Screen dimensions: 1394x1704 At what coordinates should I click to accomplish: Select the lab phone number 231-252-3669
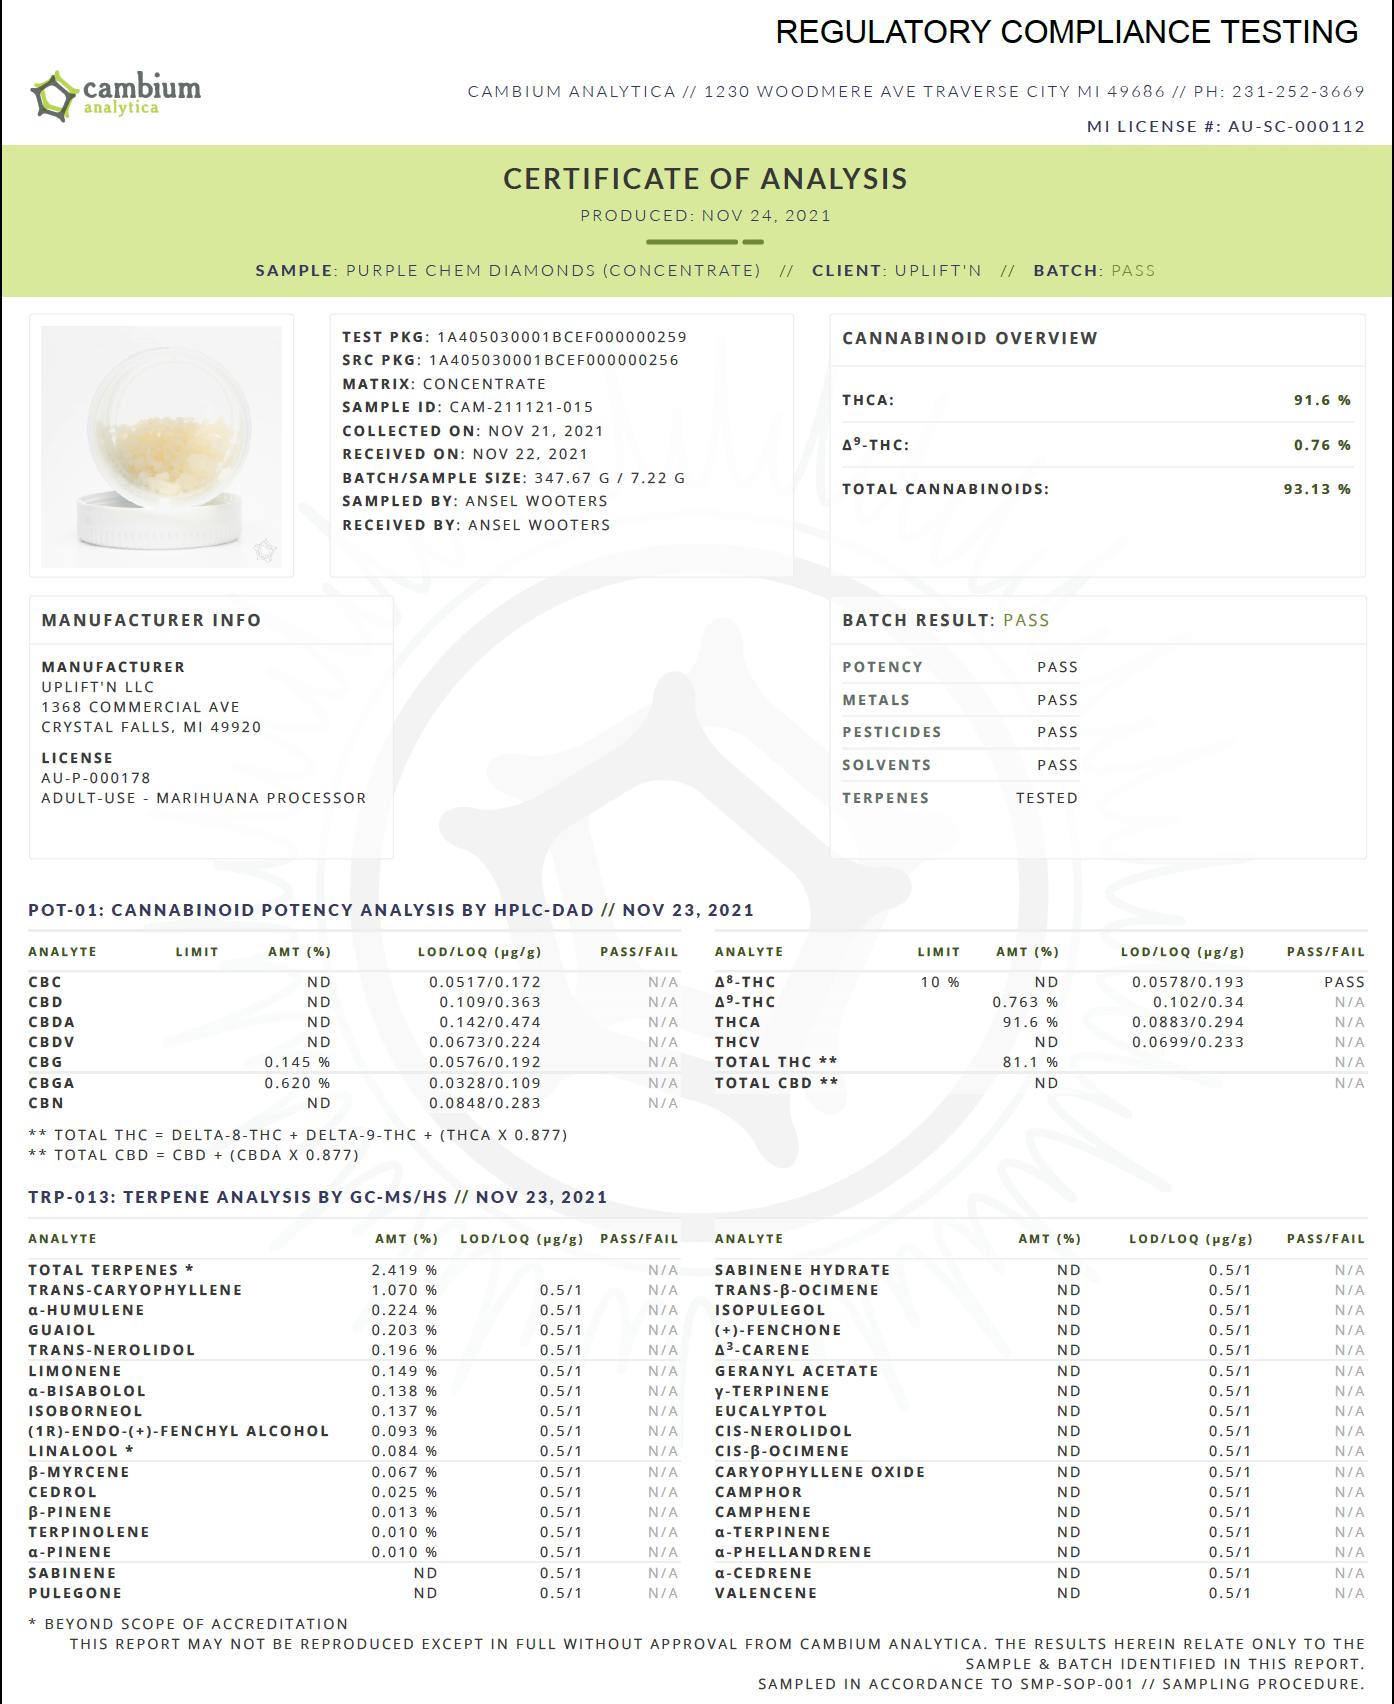tap(1297, 92)
